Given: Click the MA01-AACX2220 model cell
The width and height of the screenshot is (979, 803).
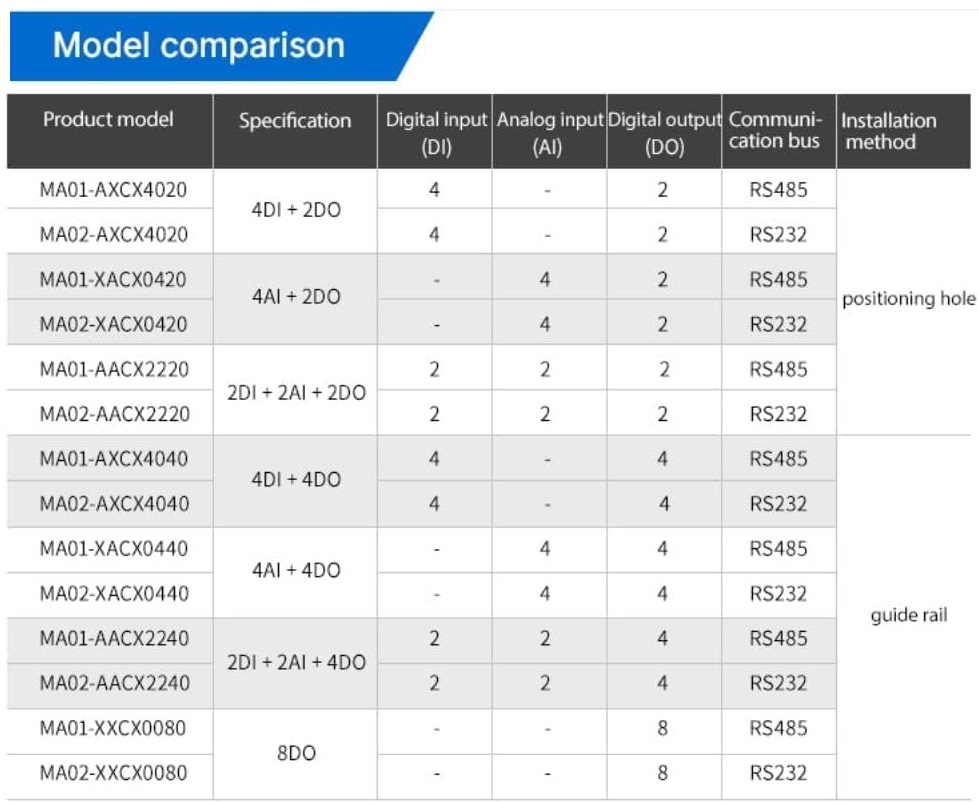Looking at the screenshot, I should click(114, 369).
